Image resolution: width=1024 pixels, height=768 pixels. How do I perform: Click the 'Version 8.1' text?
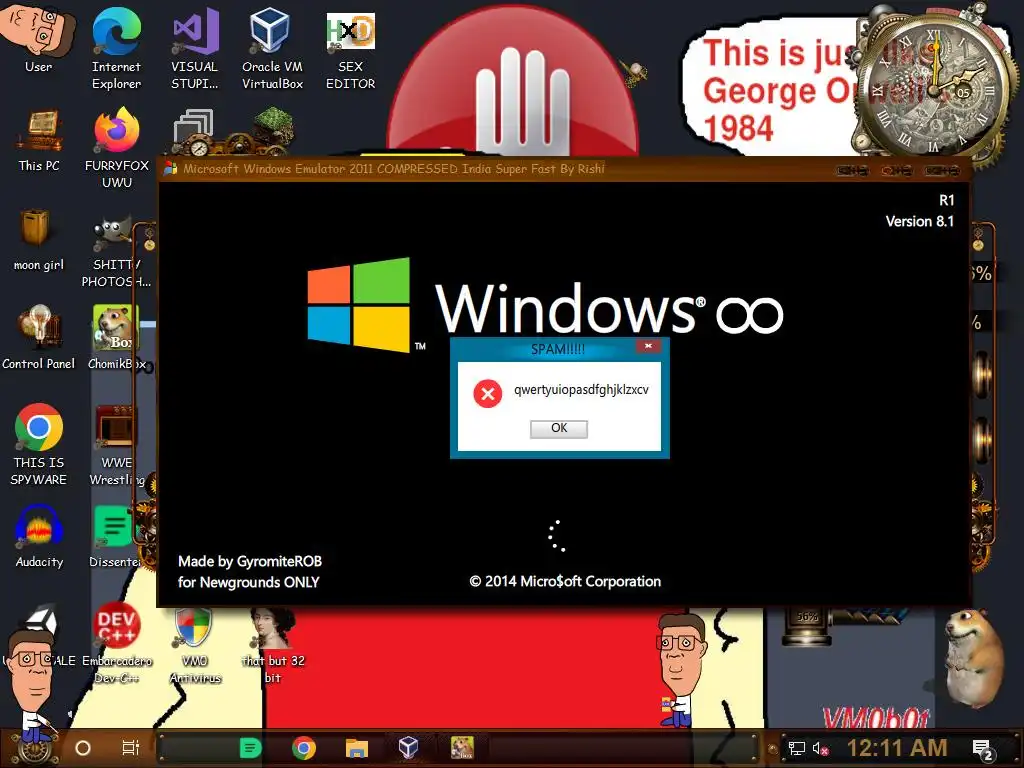[920, 221]
